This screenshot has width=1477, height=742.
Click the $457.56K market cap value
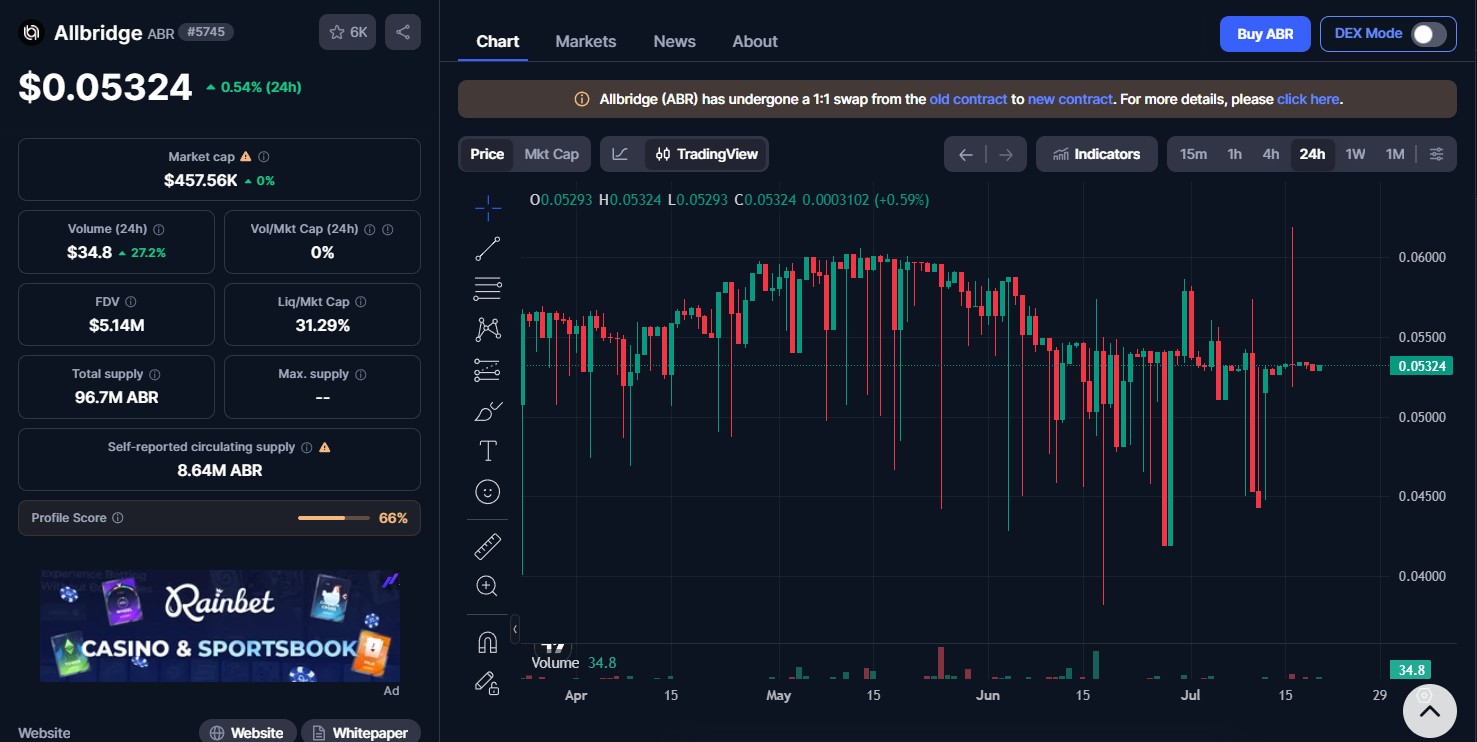click(x=201, y=180)
